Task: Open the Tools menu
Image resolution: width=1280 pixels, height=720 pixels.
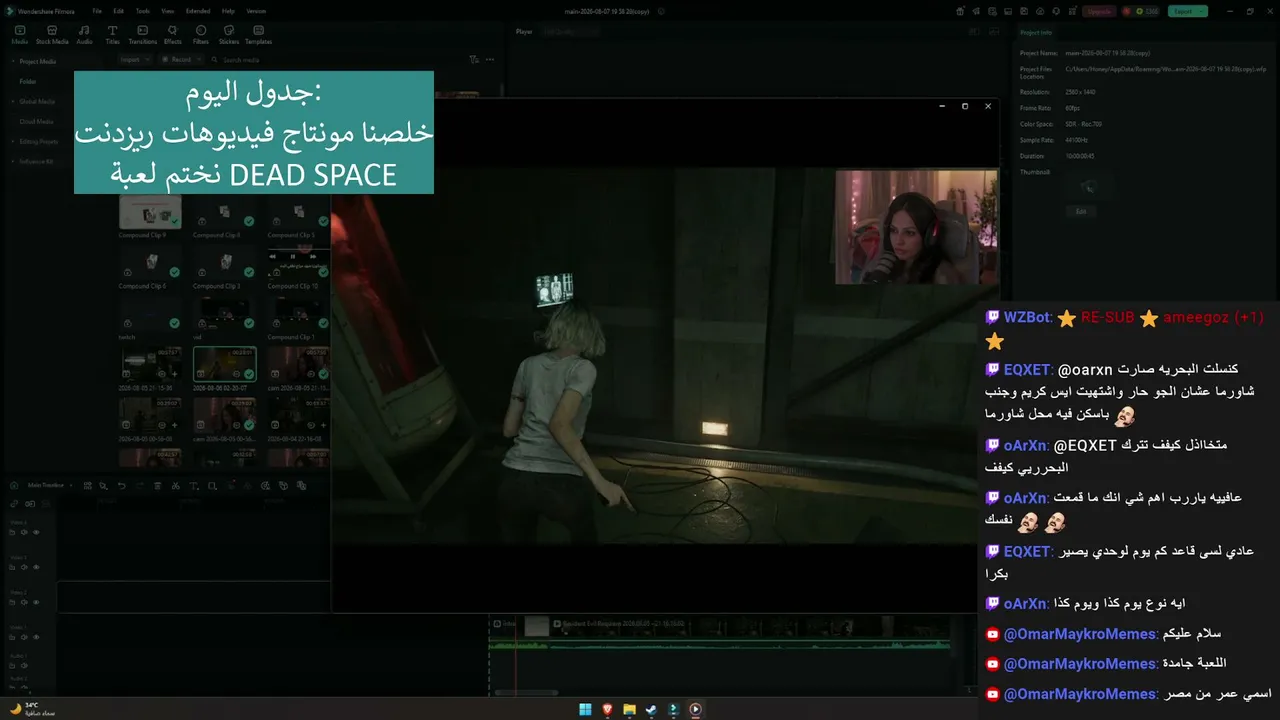Action: [143, 11]
